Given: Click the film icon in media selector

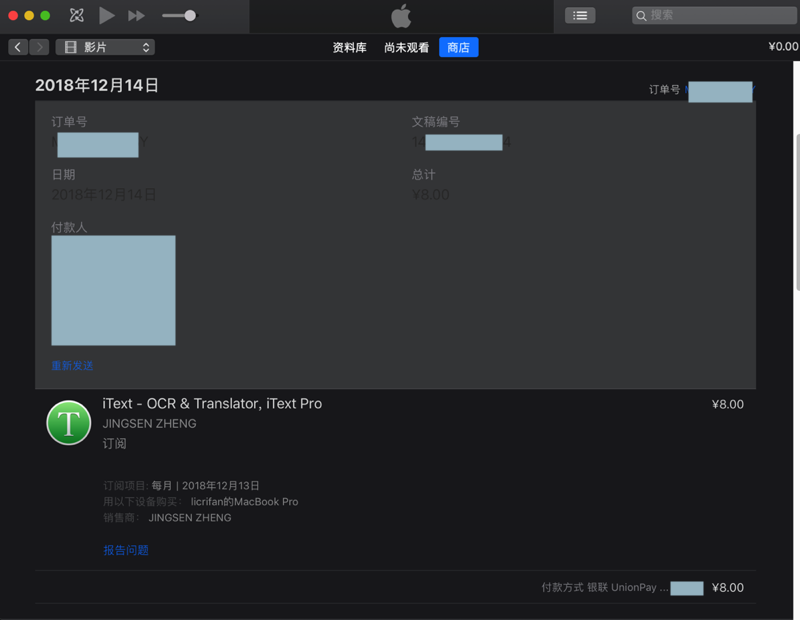Looking at the screenshot, I should click(70, 47).
